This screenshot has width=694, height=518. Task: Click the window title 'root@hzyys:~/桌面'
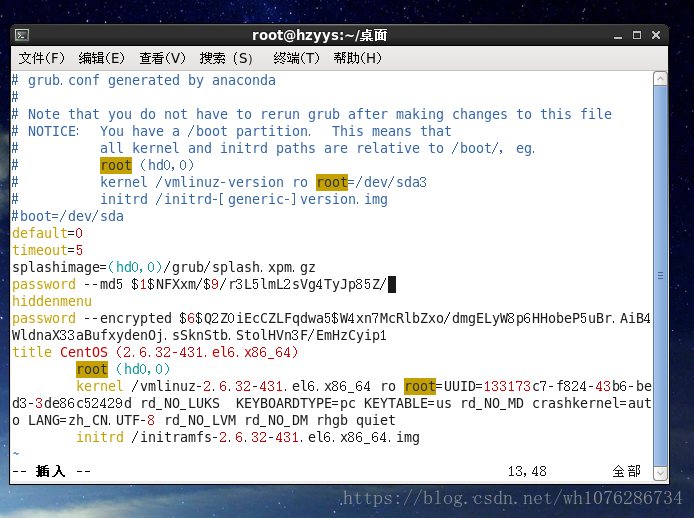320,35
